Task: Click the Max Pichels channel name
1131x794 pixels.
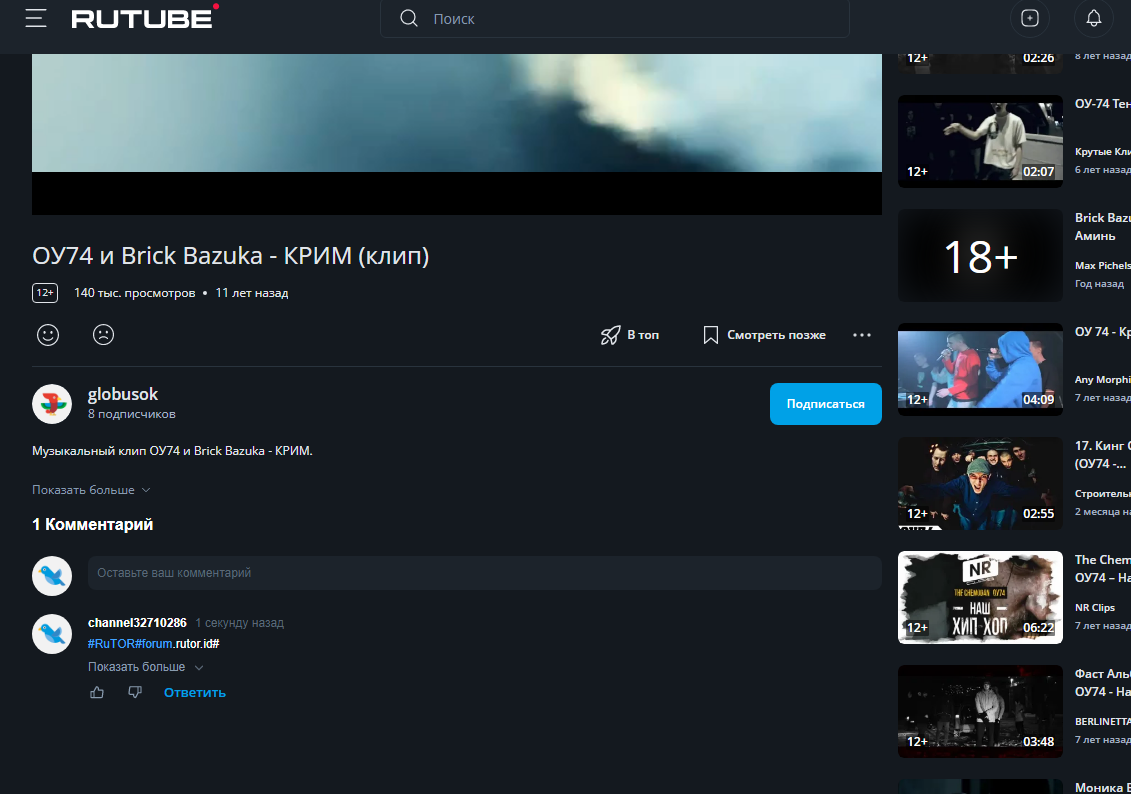Action: tap(1103, 265)
